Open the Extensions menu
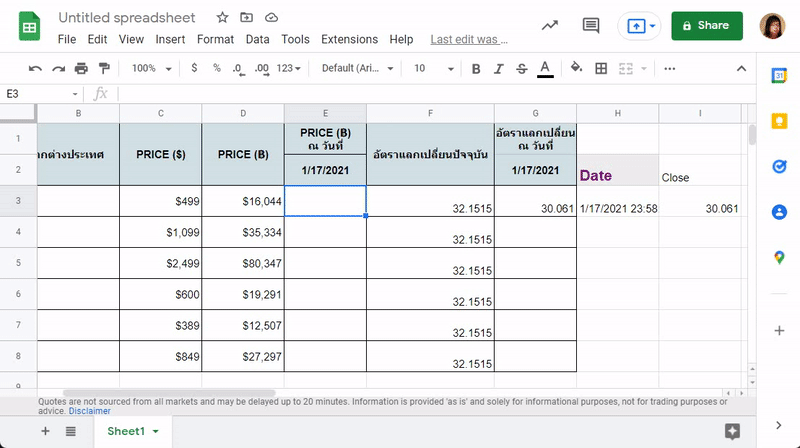 (348, 40)
